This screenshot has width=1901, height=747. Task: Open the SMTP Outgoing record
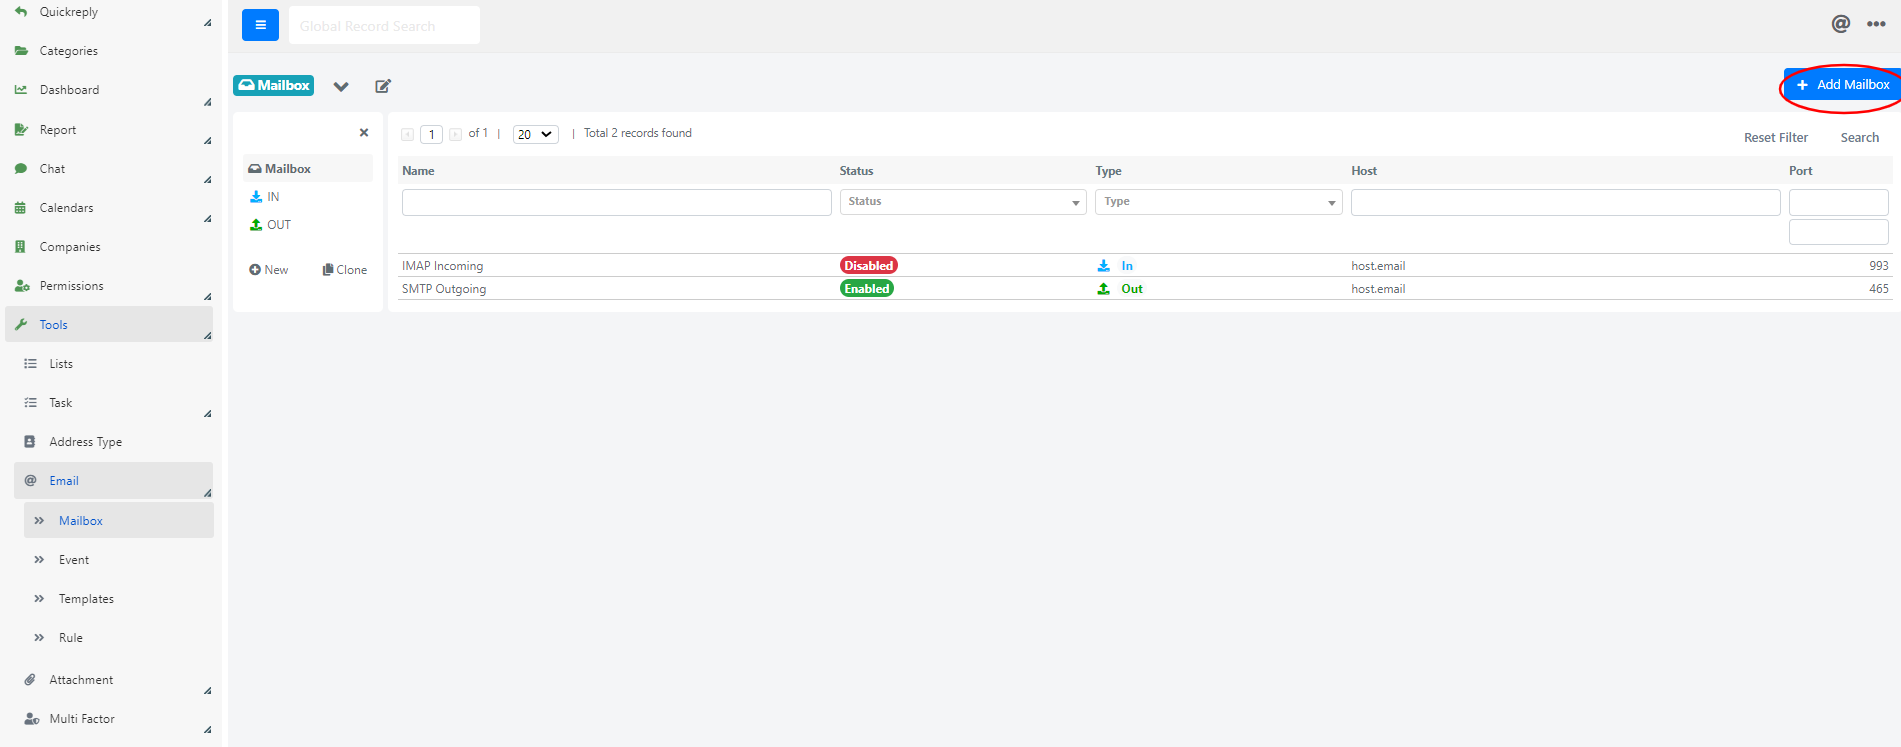[444, 289]
